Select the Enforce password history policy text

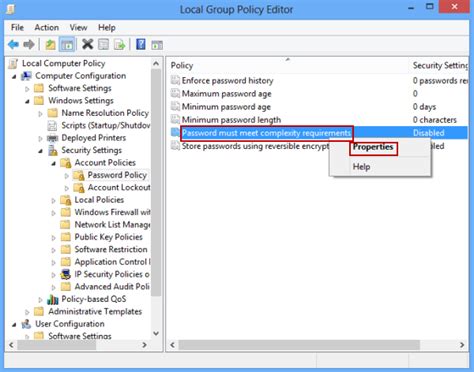227,80
